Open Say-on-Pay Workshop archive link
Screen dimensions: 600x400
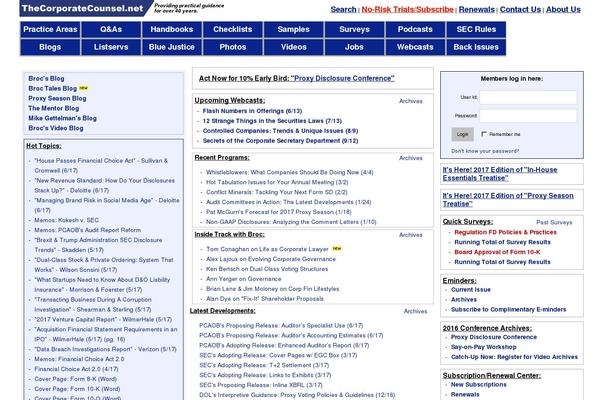click(x=484, y=347)
